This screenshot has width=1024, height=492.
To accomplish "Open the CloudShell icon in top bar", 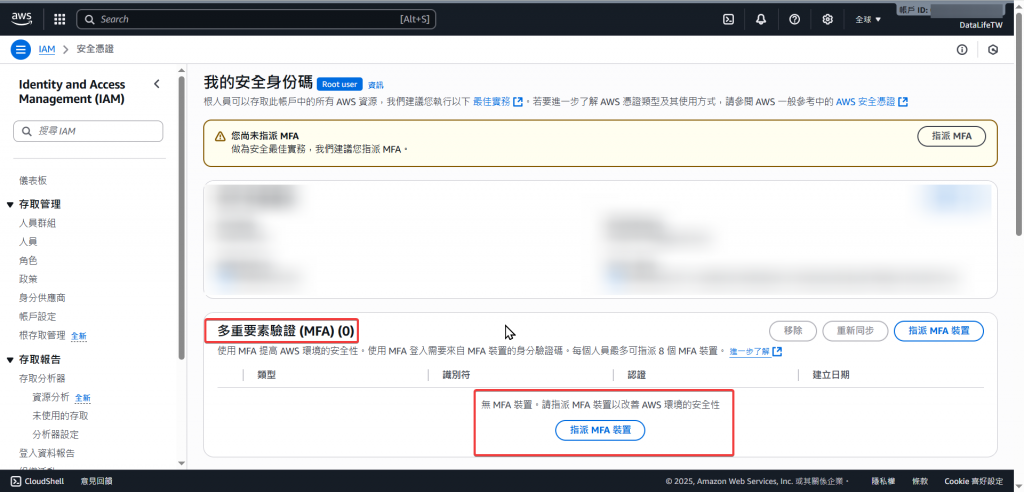I will 728,20.
